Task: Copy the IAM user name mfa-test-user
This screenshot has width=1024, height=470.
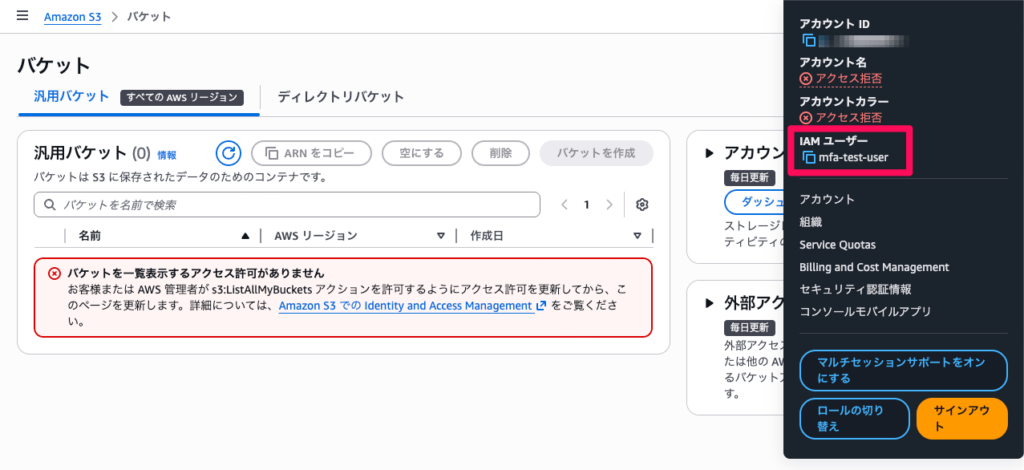Action: point(809,158)
